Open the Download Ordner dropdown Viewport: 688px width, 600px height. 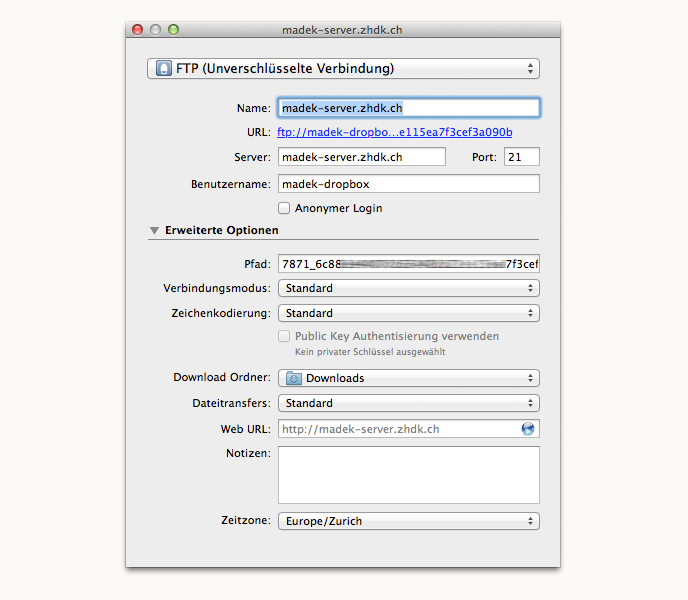tap(408, 378)
